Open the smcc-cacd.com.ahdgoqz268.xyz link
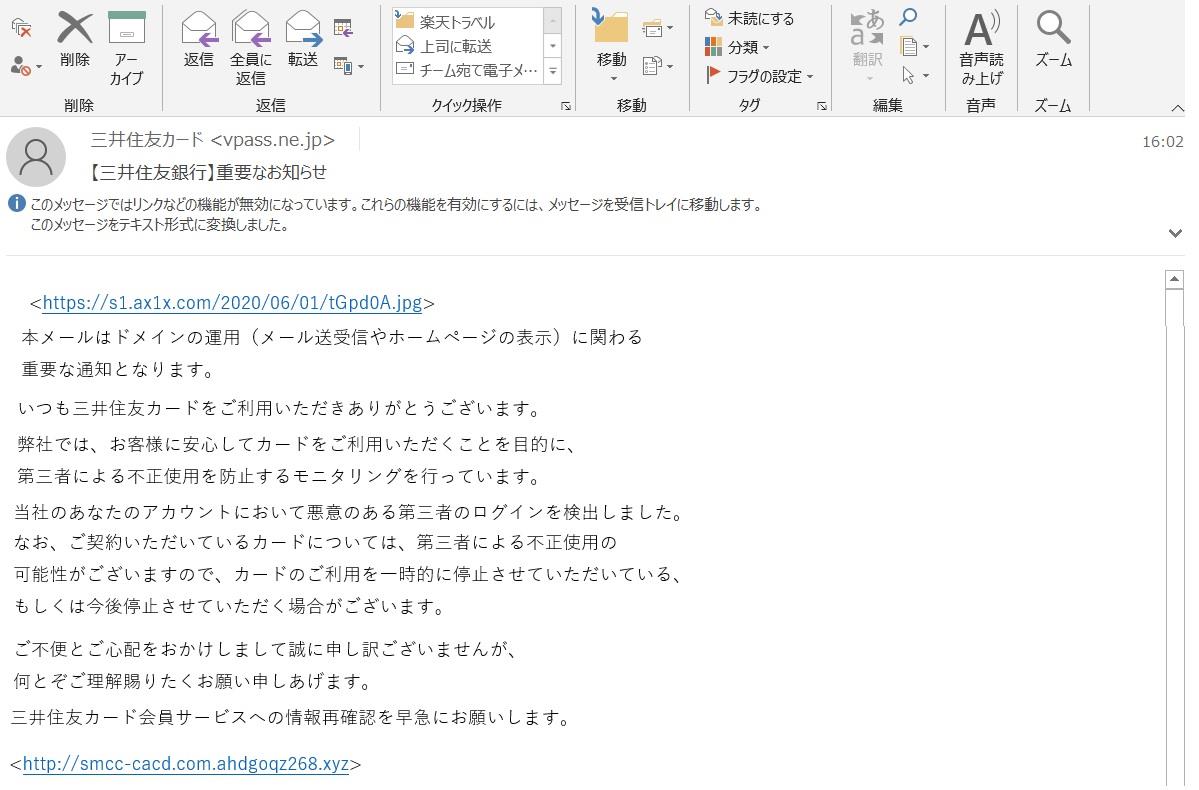 point(186,763)
